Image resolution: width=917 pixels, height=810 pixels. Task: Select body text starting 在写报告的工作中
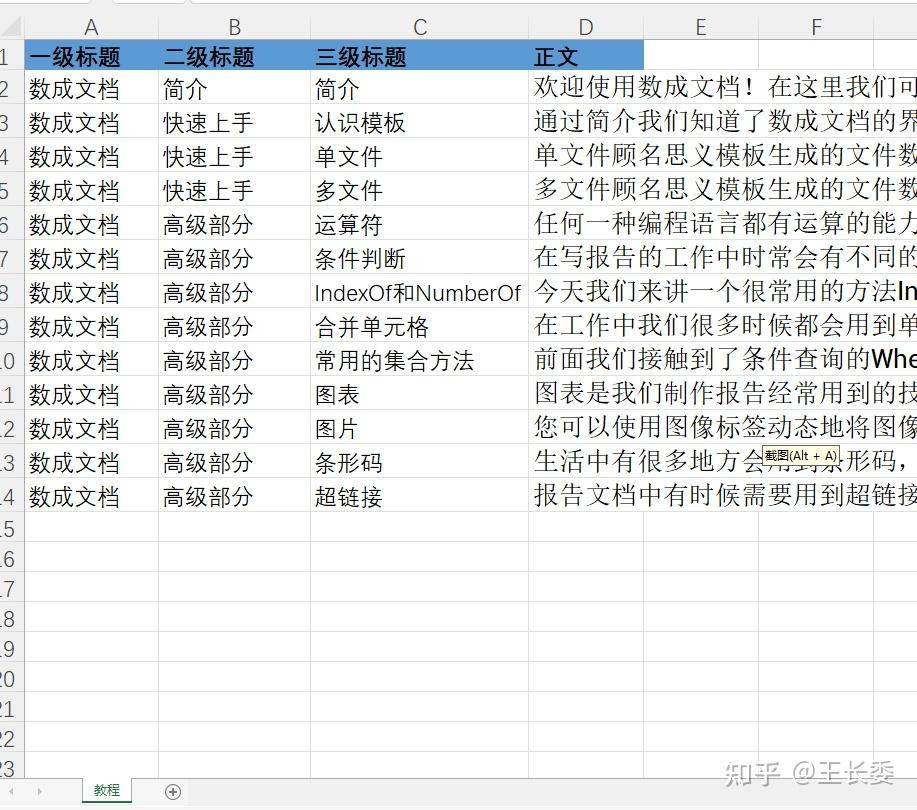coord(723,257)
